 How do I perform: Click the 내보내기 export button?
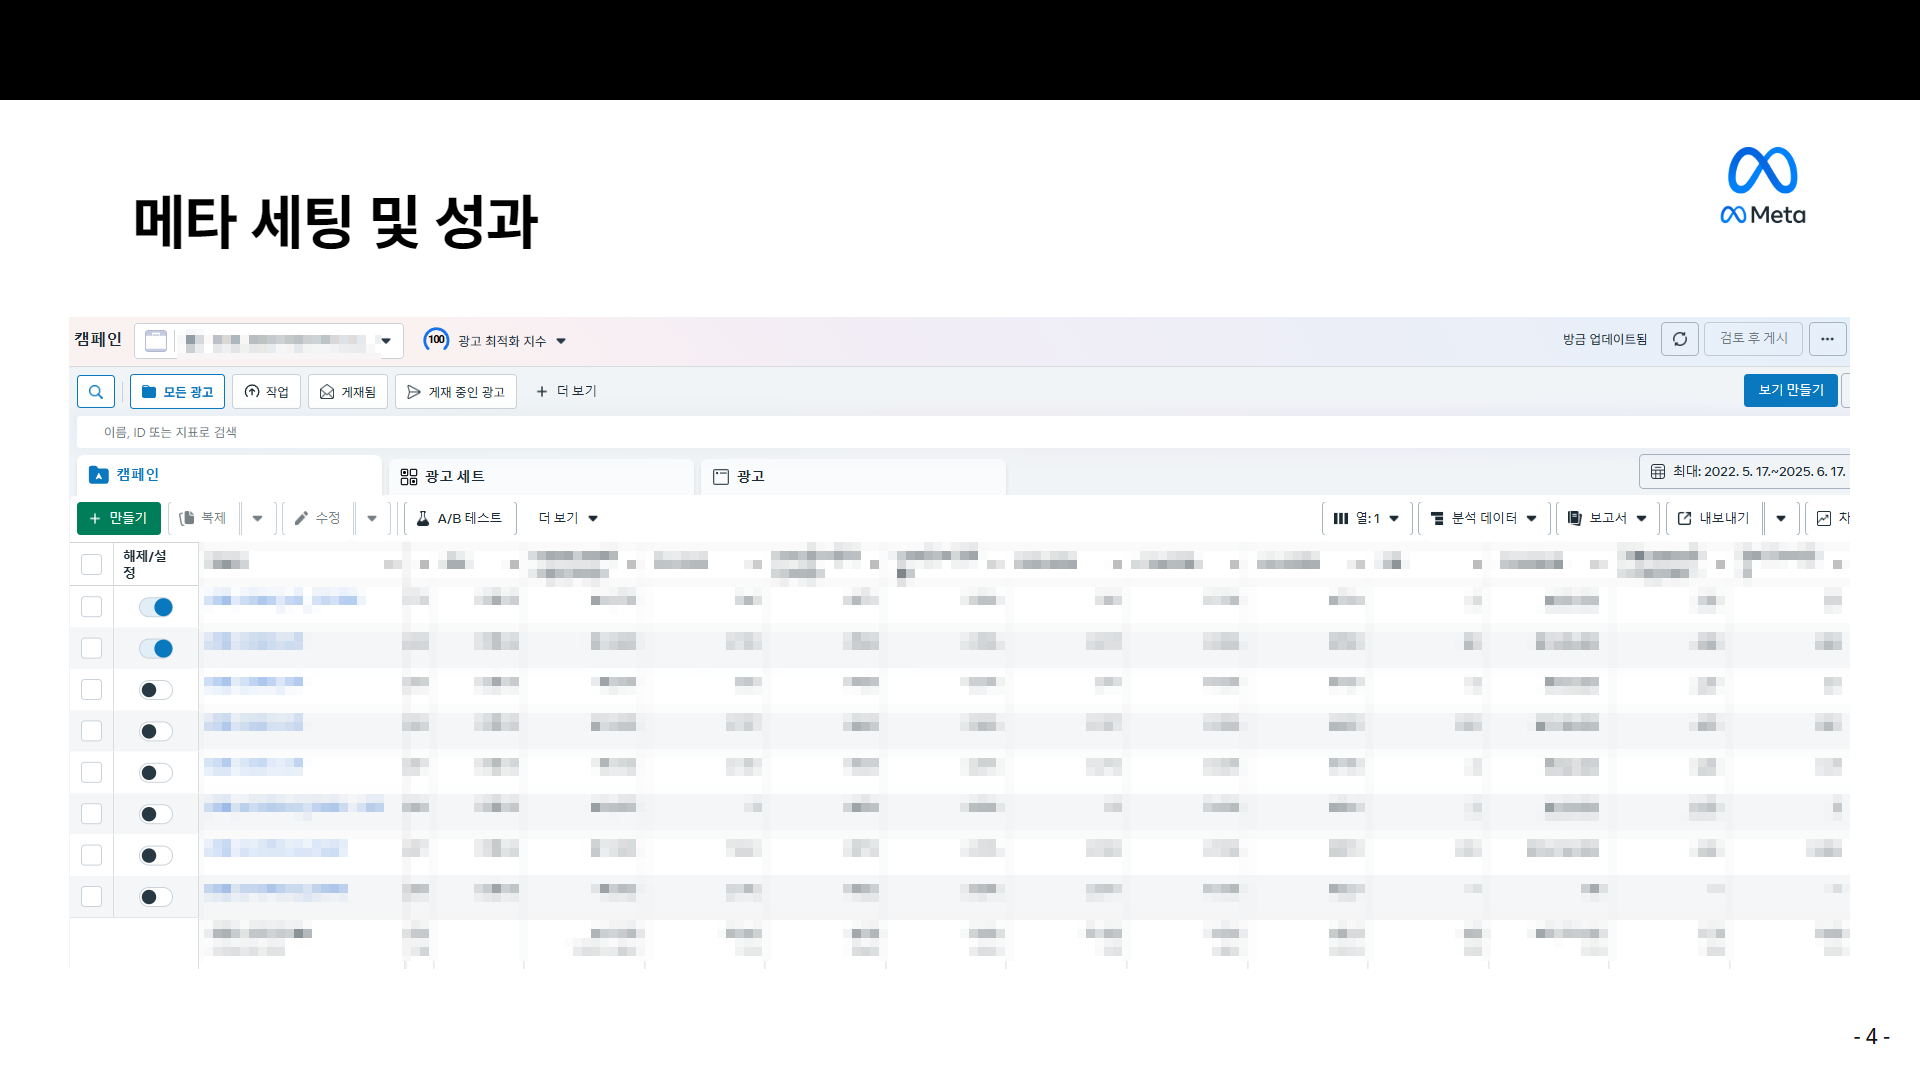[1714, 518]
